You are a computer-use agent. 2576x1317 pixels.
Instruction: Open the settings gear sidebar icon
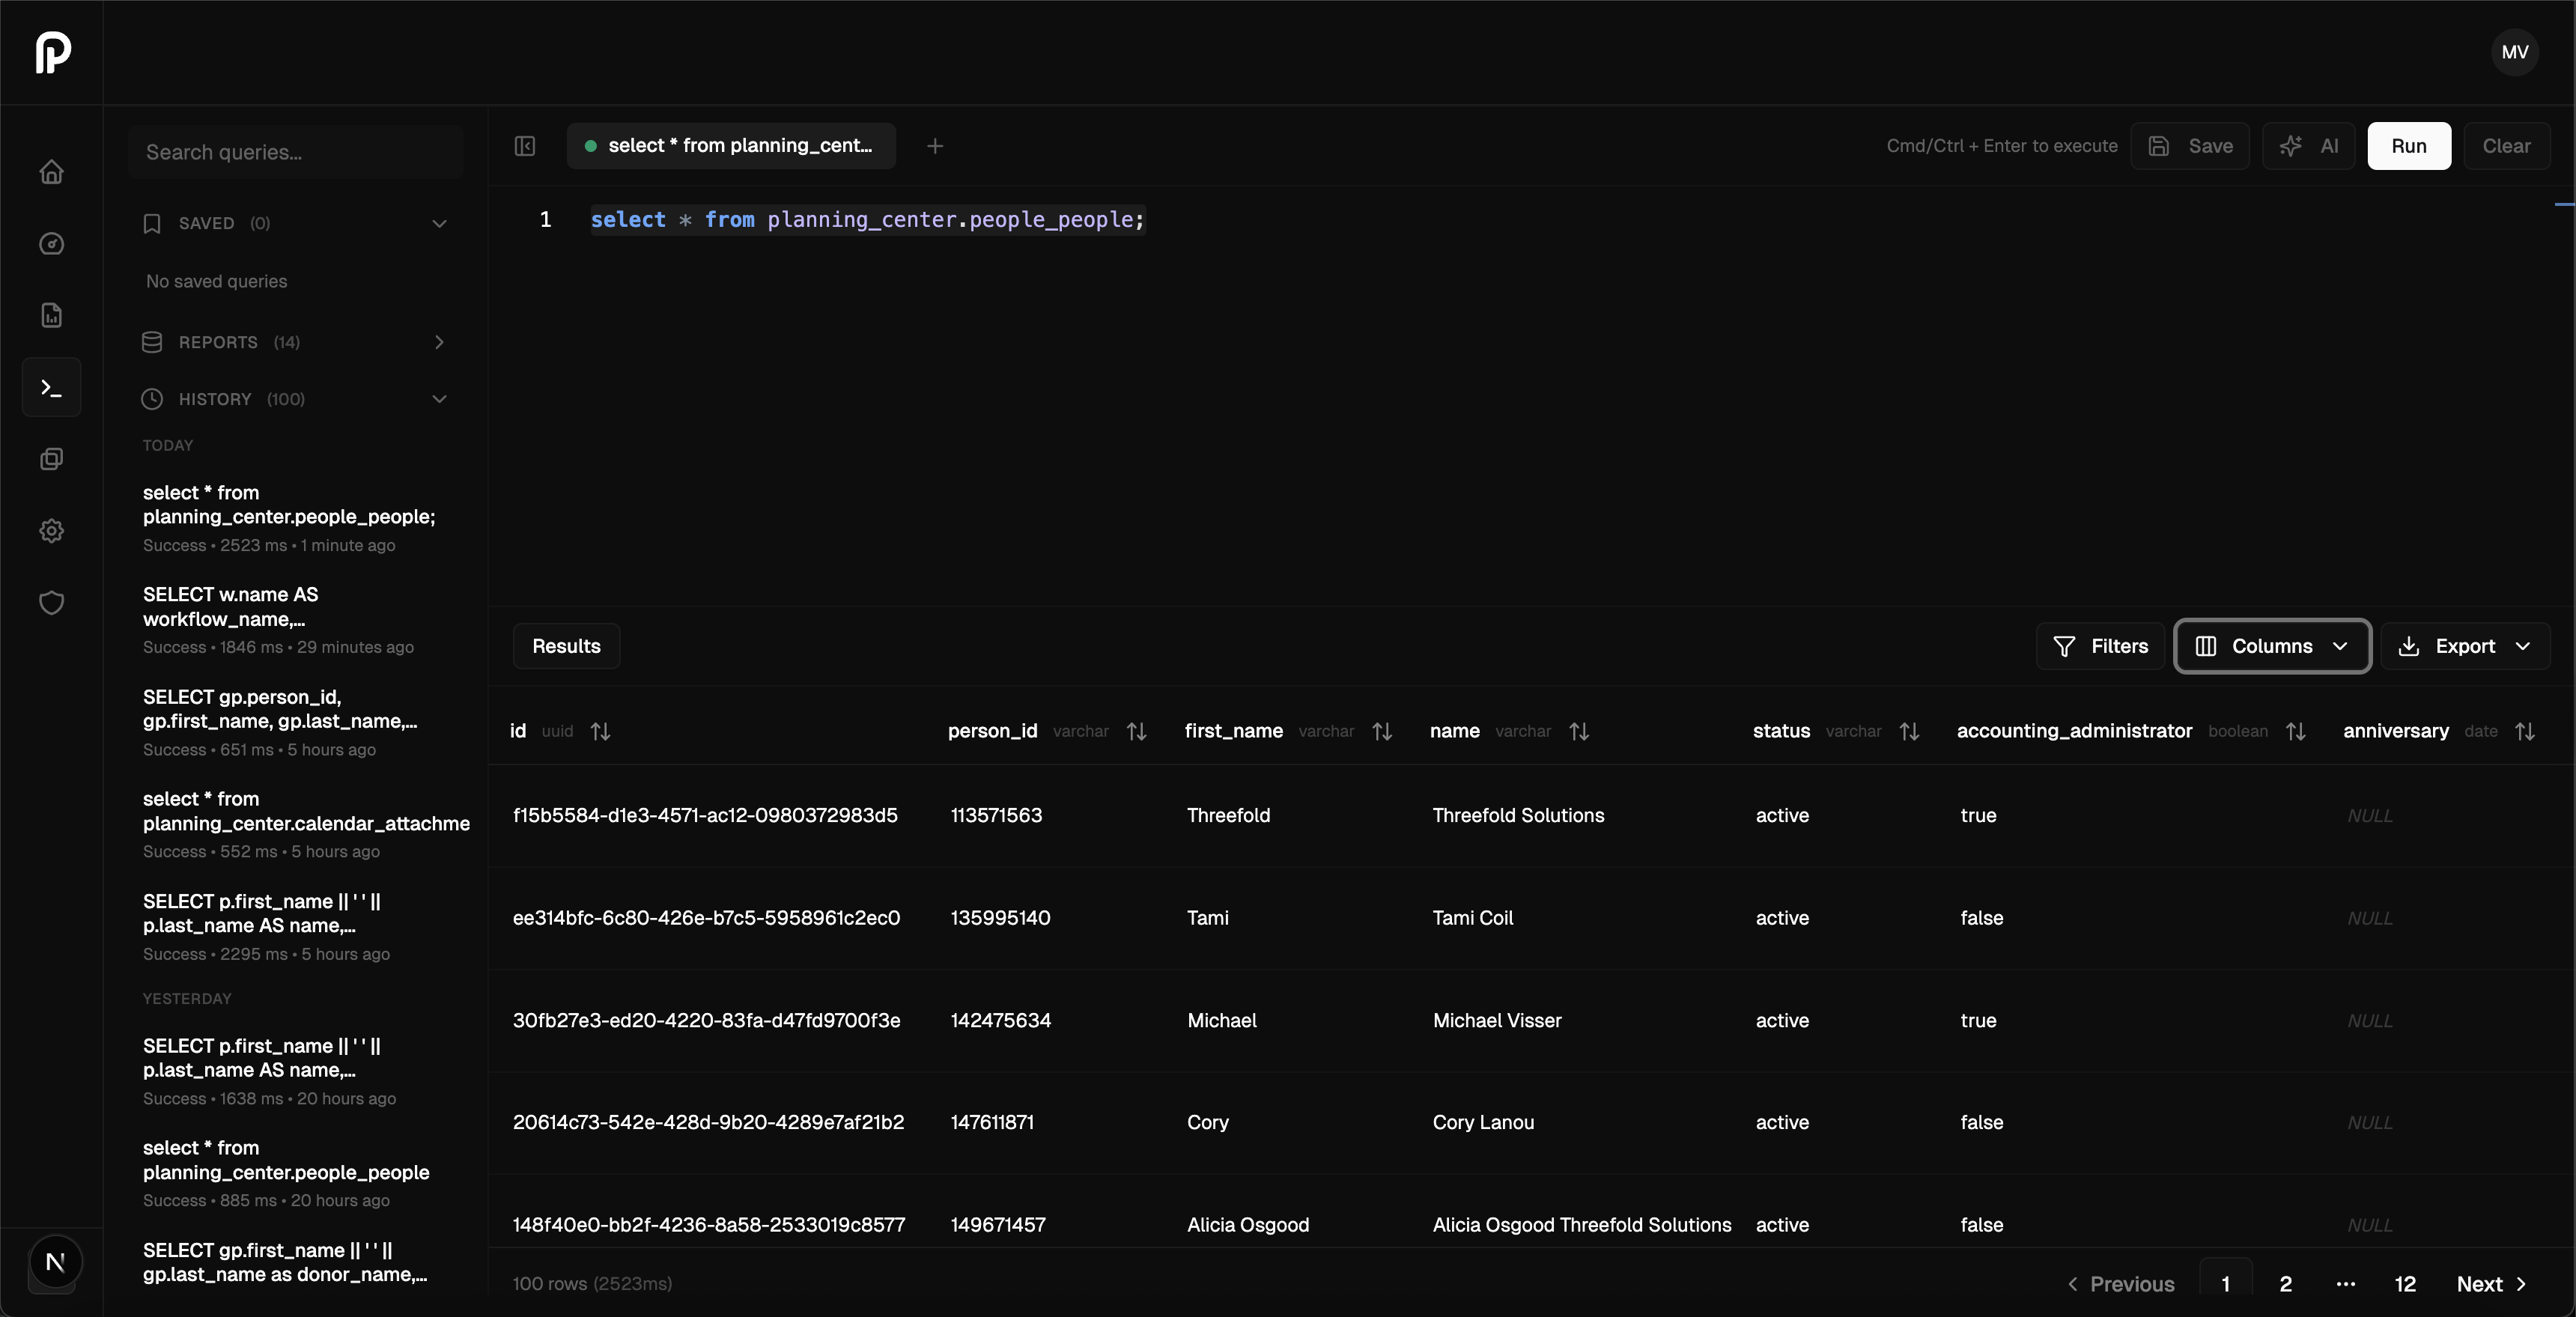(x=51, y=531)
